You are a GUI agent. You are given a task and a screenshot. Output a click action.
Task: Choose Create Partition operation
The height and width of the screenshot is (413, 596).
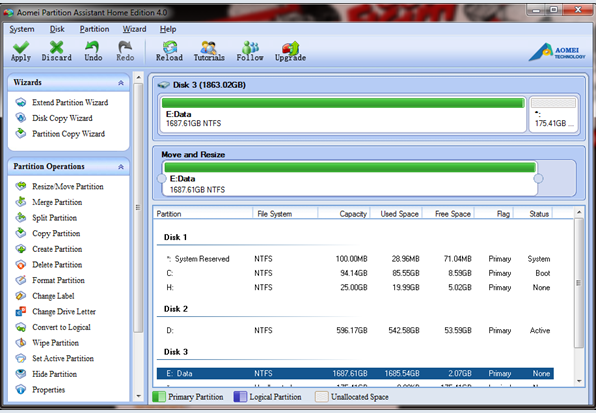[57, 249]
